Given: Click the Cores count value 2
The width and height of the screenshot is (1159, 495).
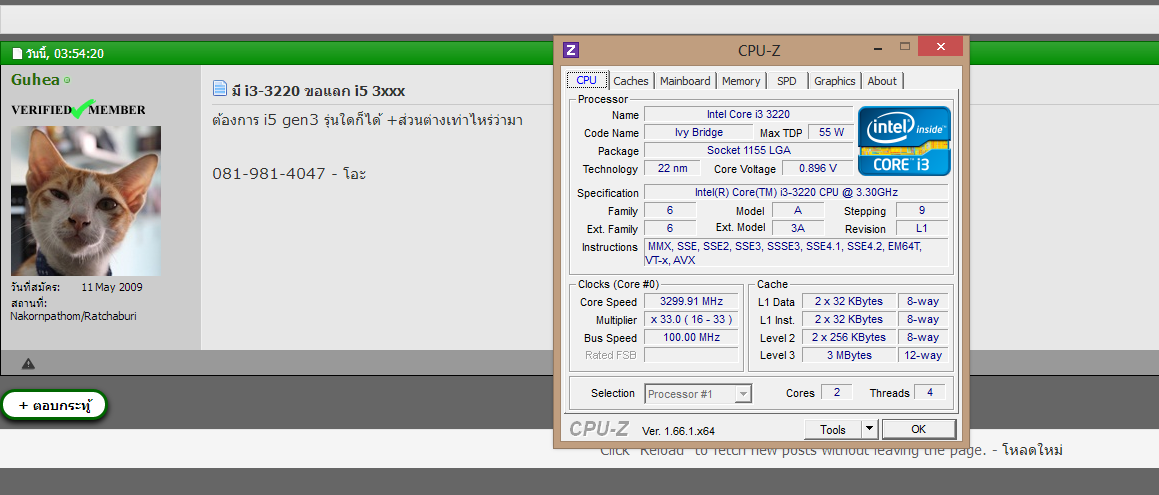Looking at the screenshot, I should coord(837,392).
